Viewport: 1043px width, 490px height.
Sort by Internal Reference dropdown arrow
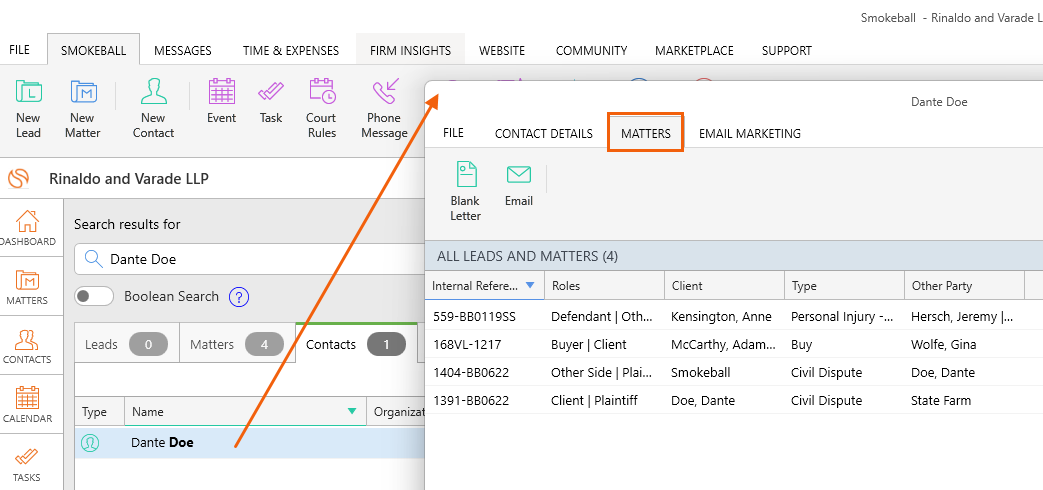pos(529,285)
